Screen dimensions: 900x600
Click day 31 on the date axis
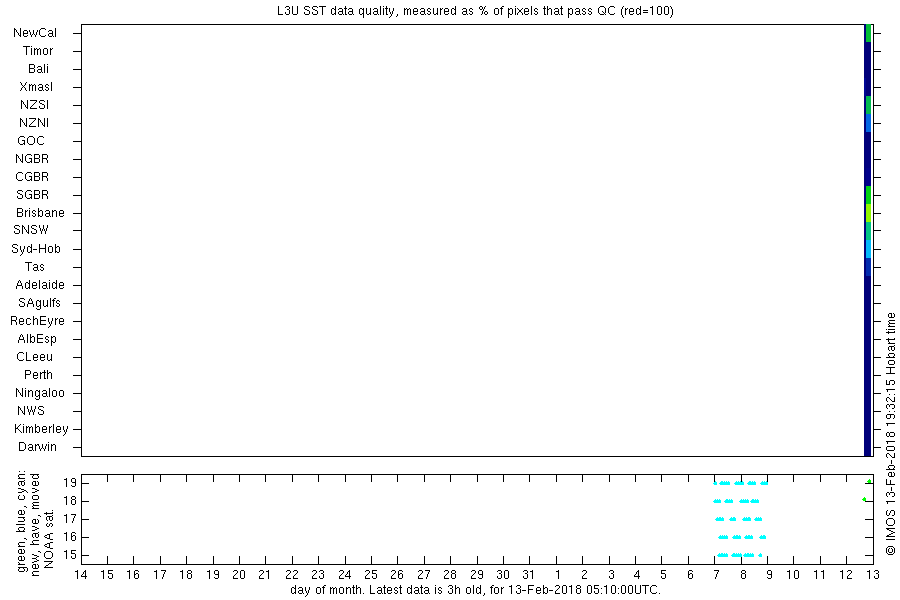pyautogui.click(x=529, y=575)
